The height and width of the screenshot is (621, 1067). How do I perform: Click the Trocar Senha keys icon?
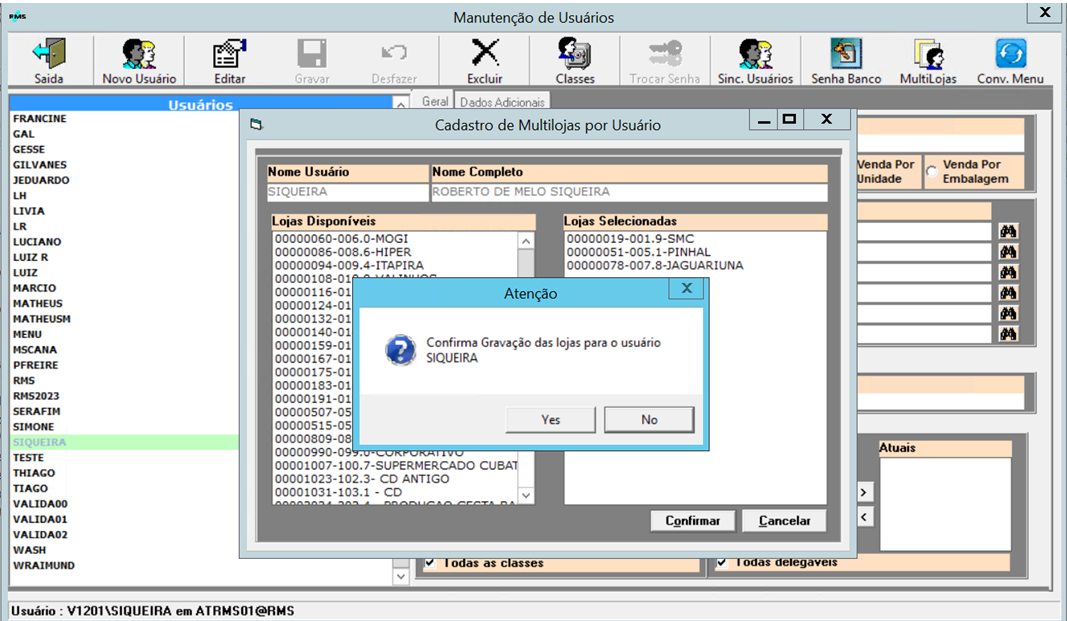(665, 53)
